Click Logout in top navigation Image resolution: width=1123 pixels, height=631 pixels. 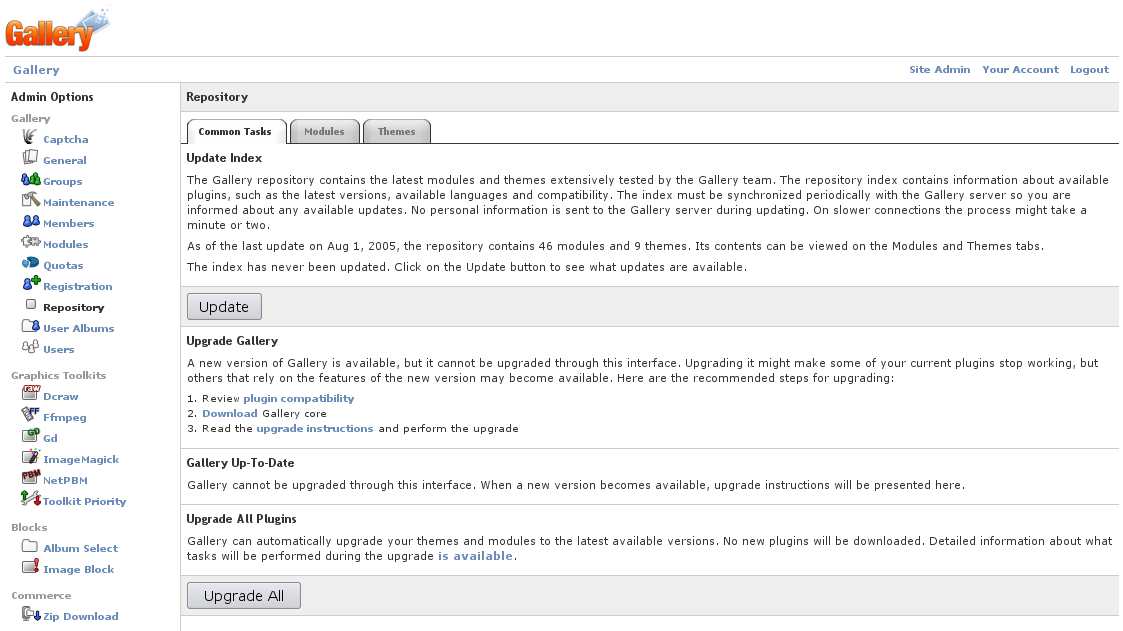(x=1089, y=69)
